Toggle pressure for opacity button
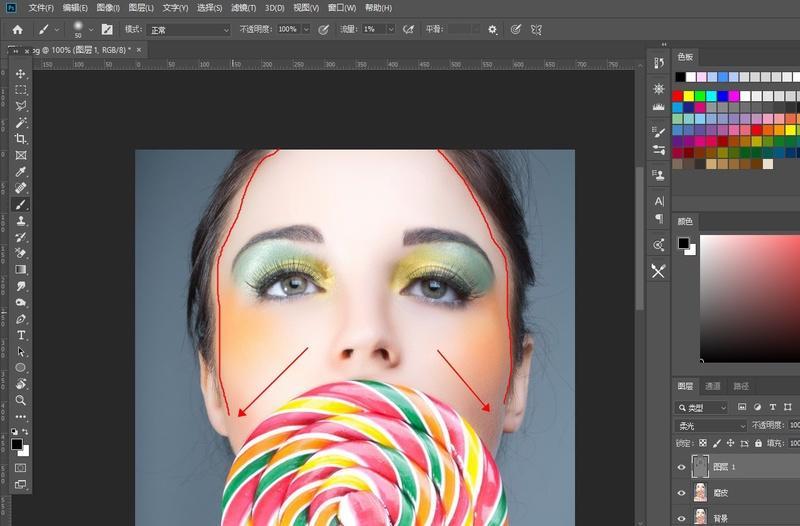 pos(323,30)
